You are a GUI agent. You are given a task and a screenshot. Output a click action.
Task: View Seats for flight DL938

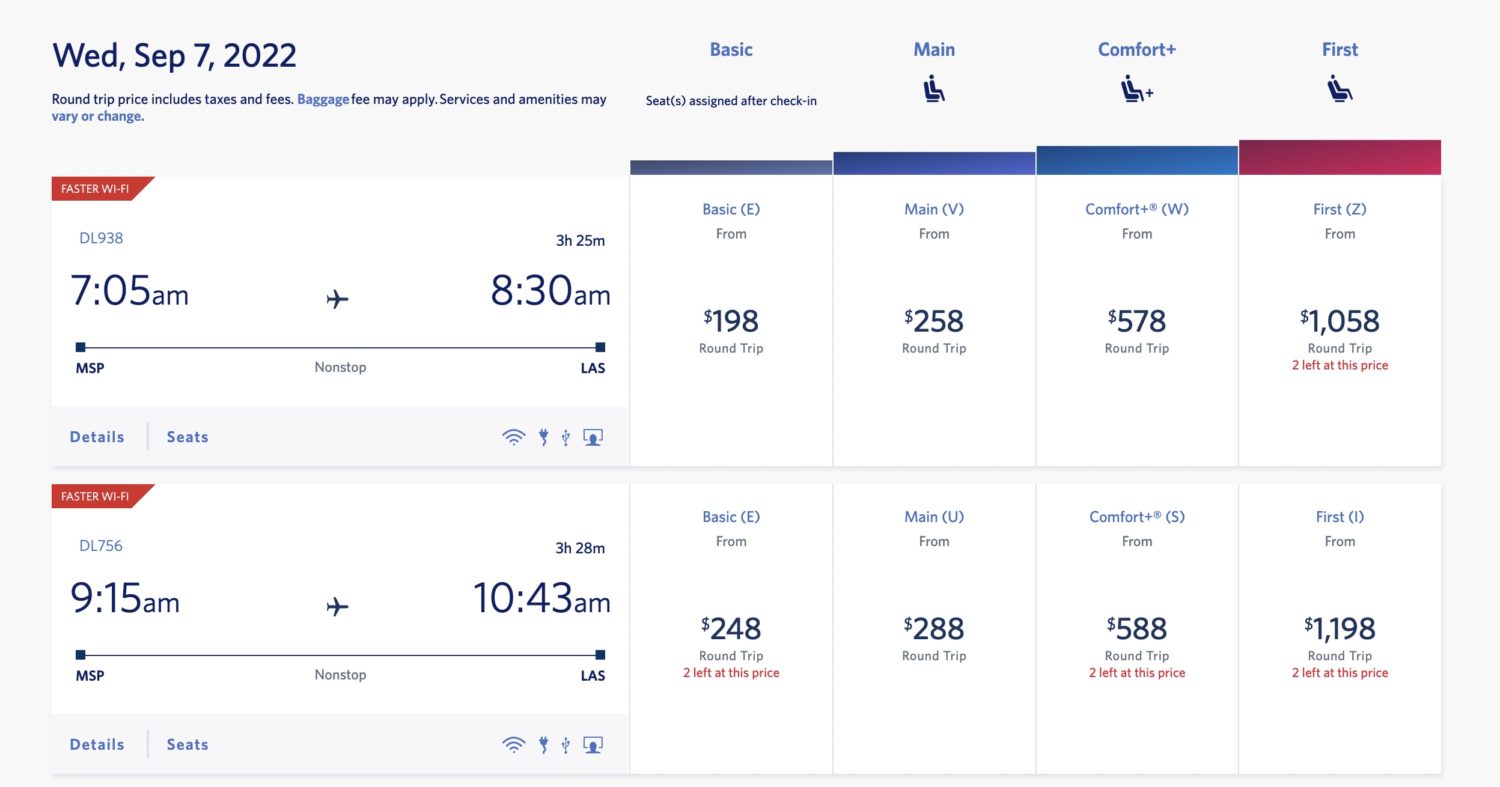pos(186,436)
